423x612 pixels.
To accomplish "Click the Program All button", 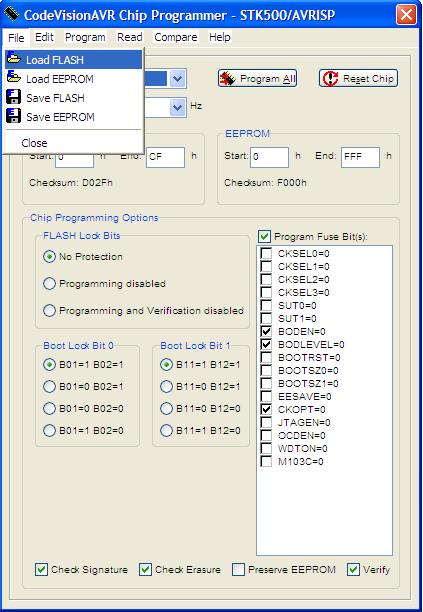I will (x=257, y=78).
